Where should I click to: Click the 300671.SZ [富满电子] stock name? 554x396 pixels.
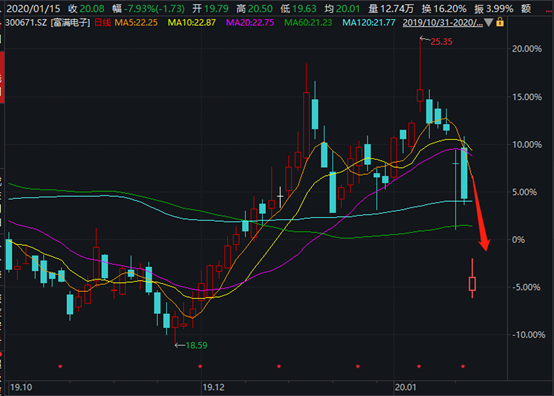pyautogui.click(x=48, y=23)
